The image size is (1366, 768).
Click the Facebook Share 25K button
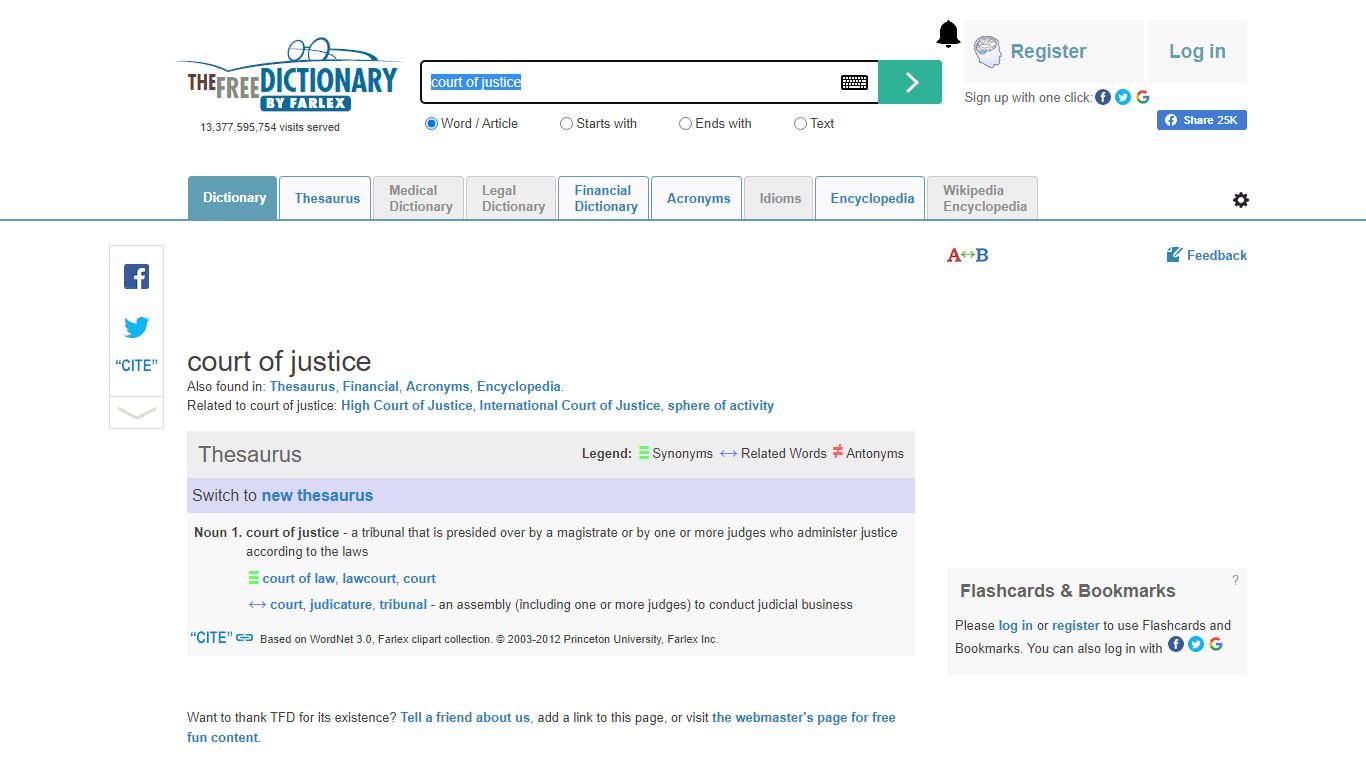(1202, 120)
